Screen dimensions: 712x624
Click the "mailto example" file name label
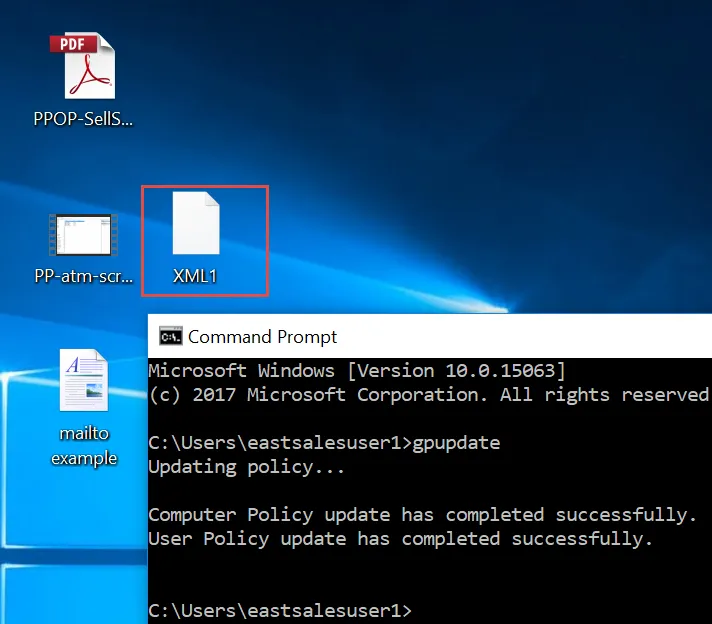(x=84, y=446)
